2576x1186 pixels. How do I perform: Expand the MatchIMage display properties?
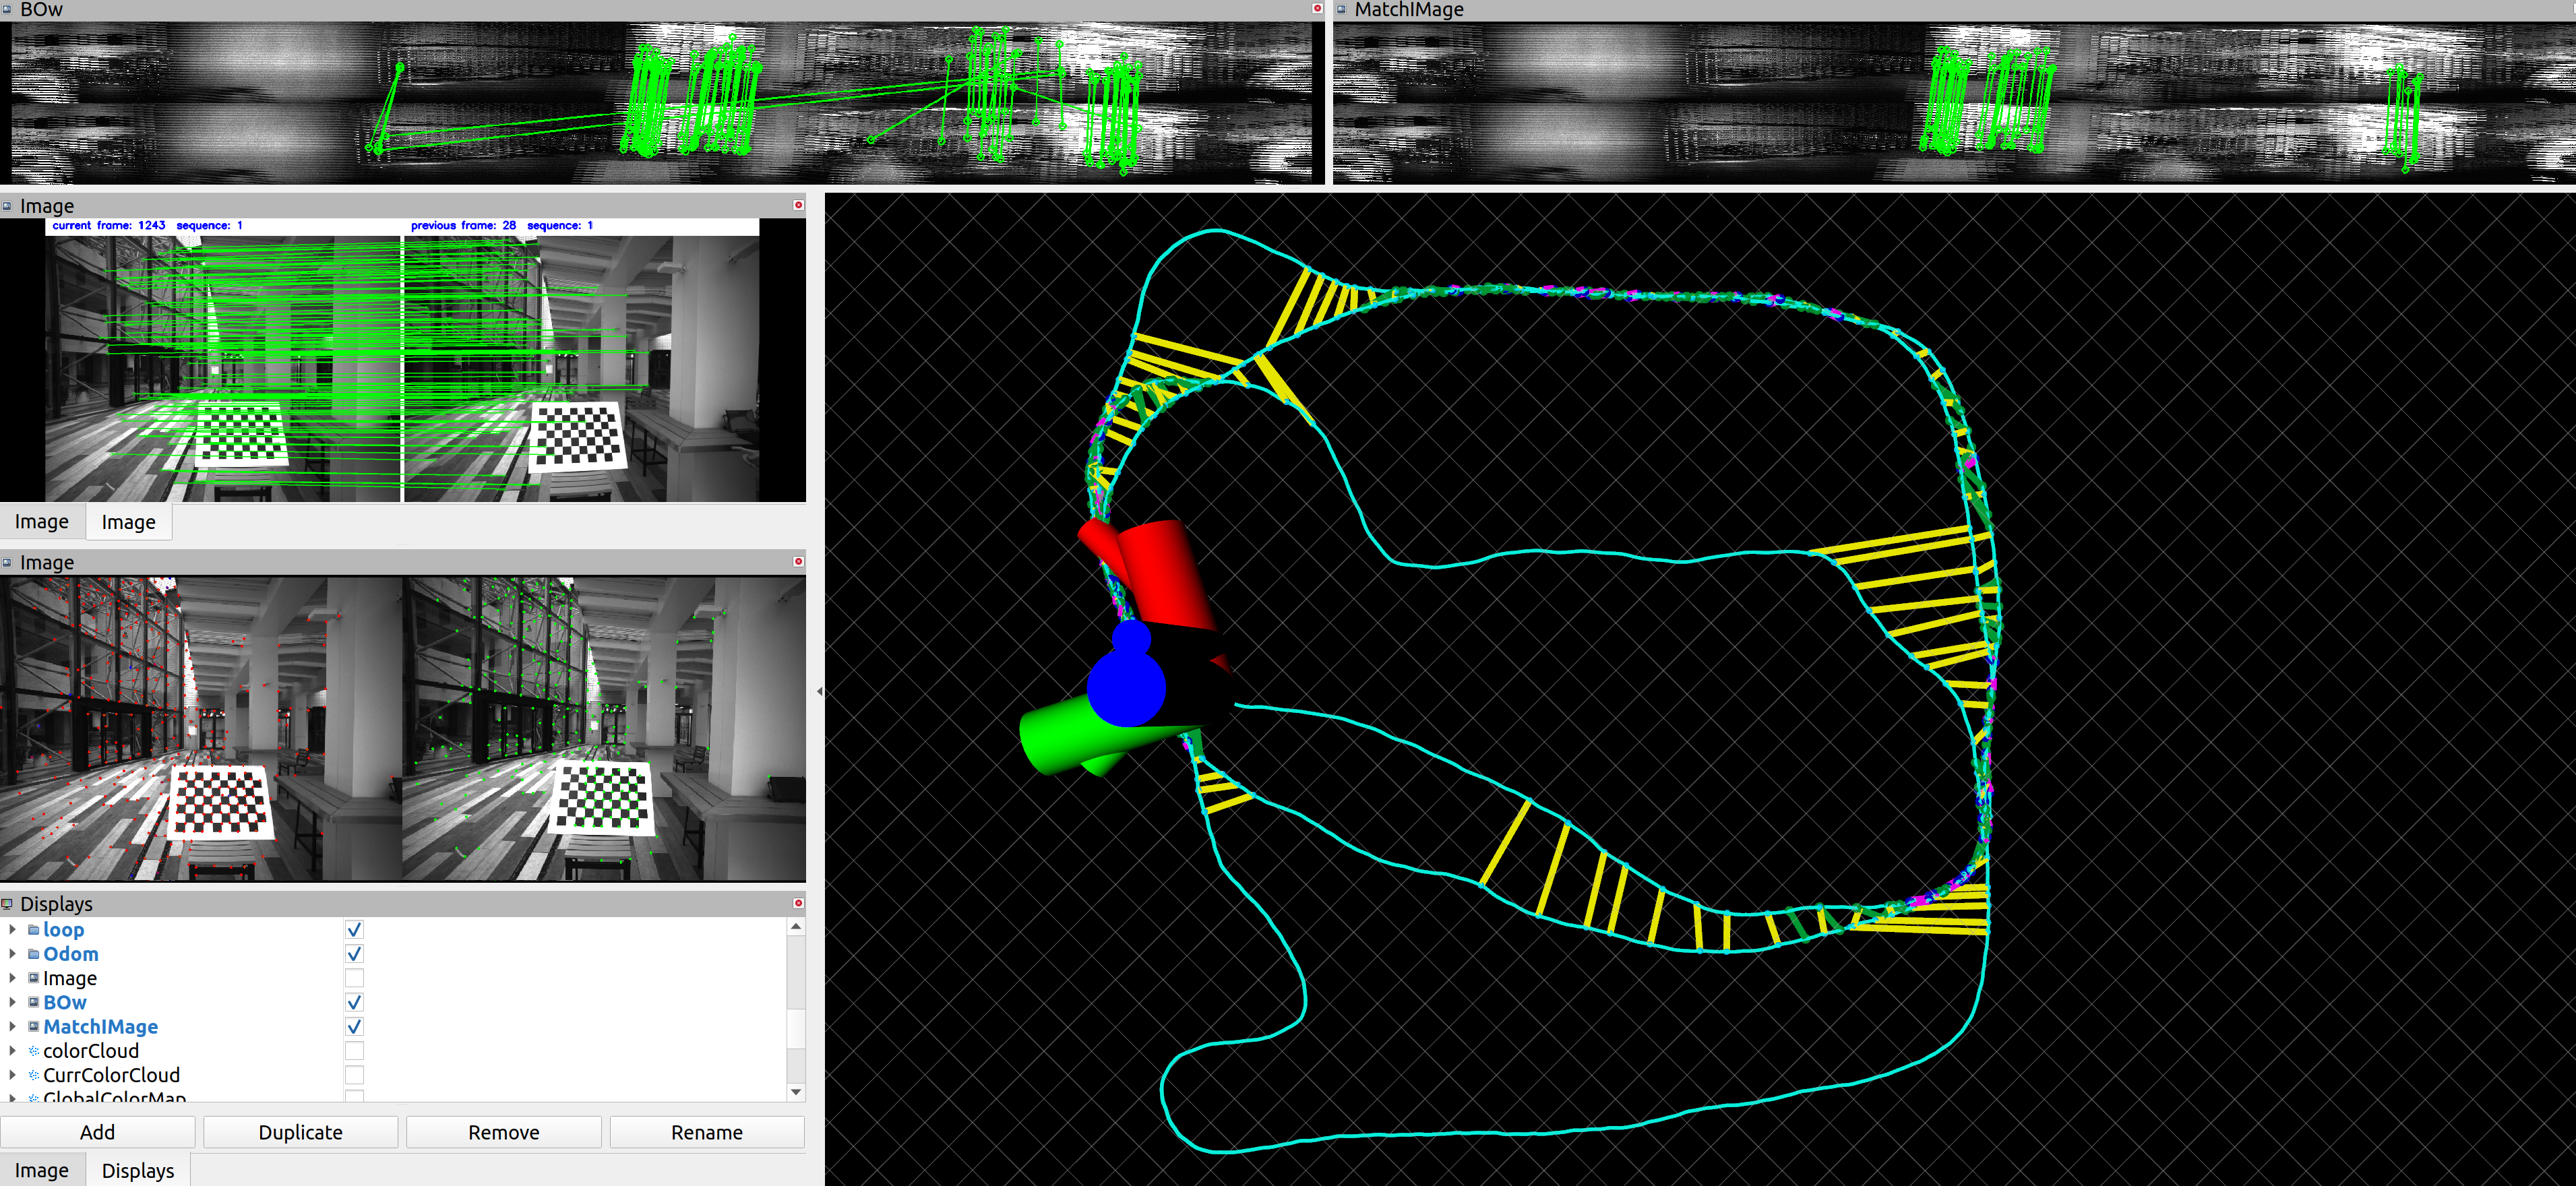12,1026
